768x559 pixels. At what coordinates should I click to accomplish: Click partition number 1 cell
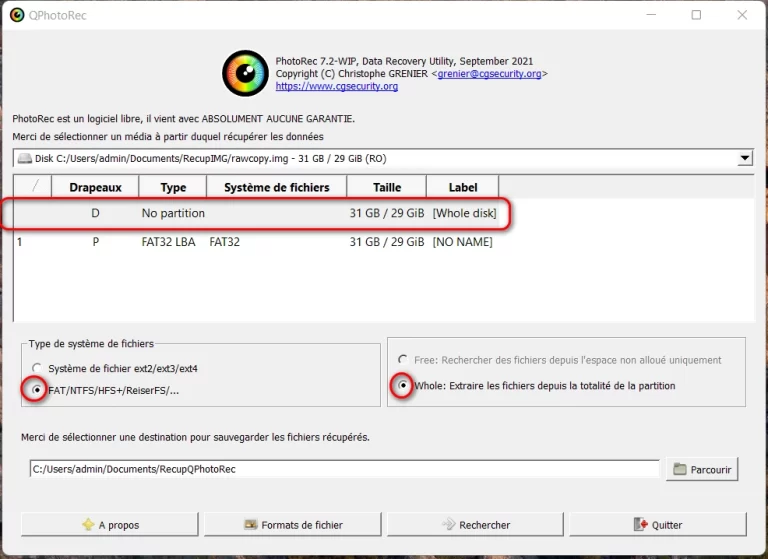(20, 242)
